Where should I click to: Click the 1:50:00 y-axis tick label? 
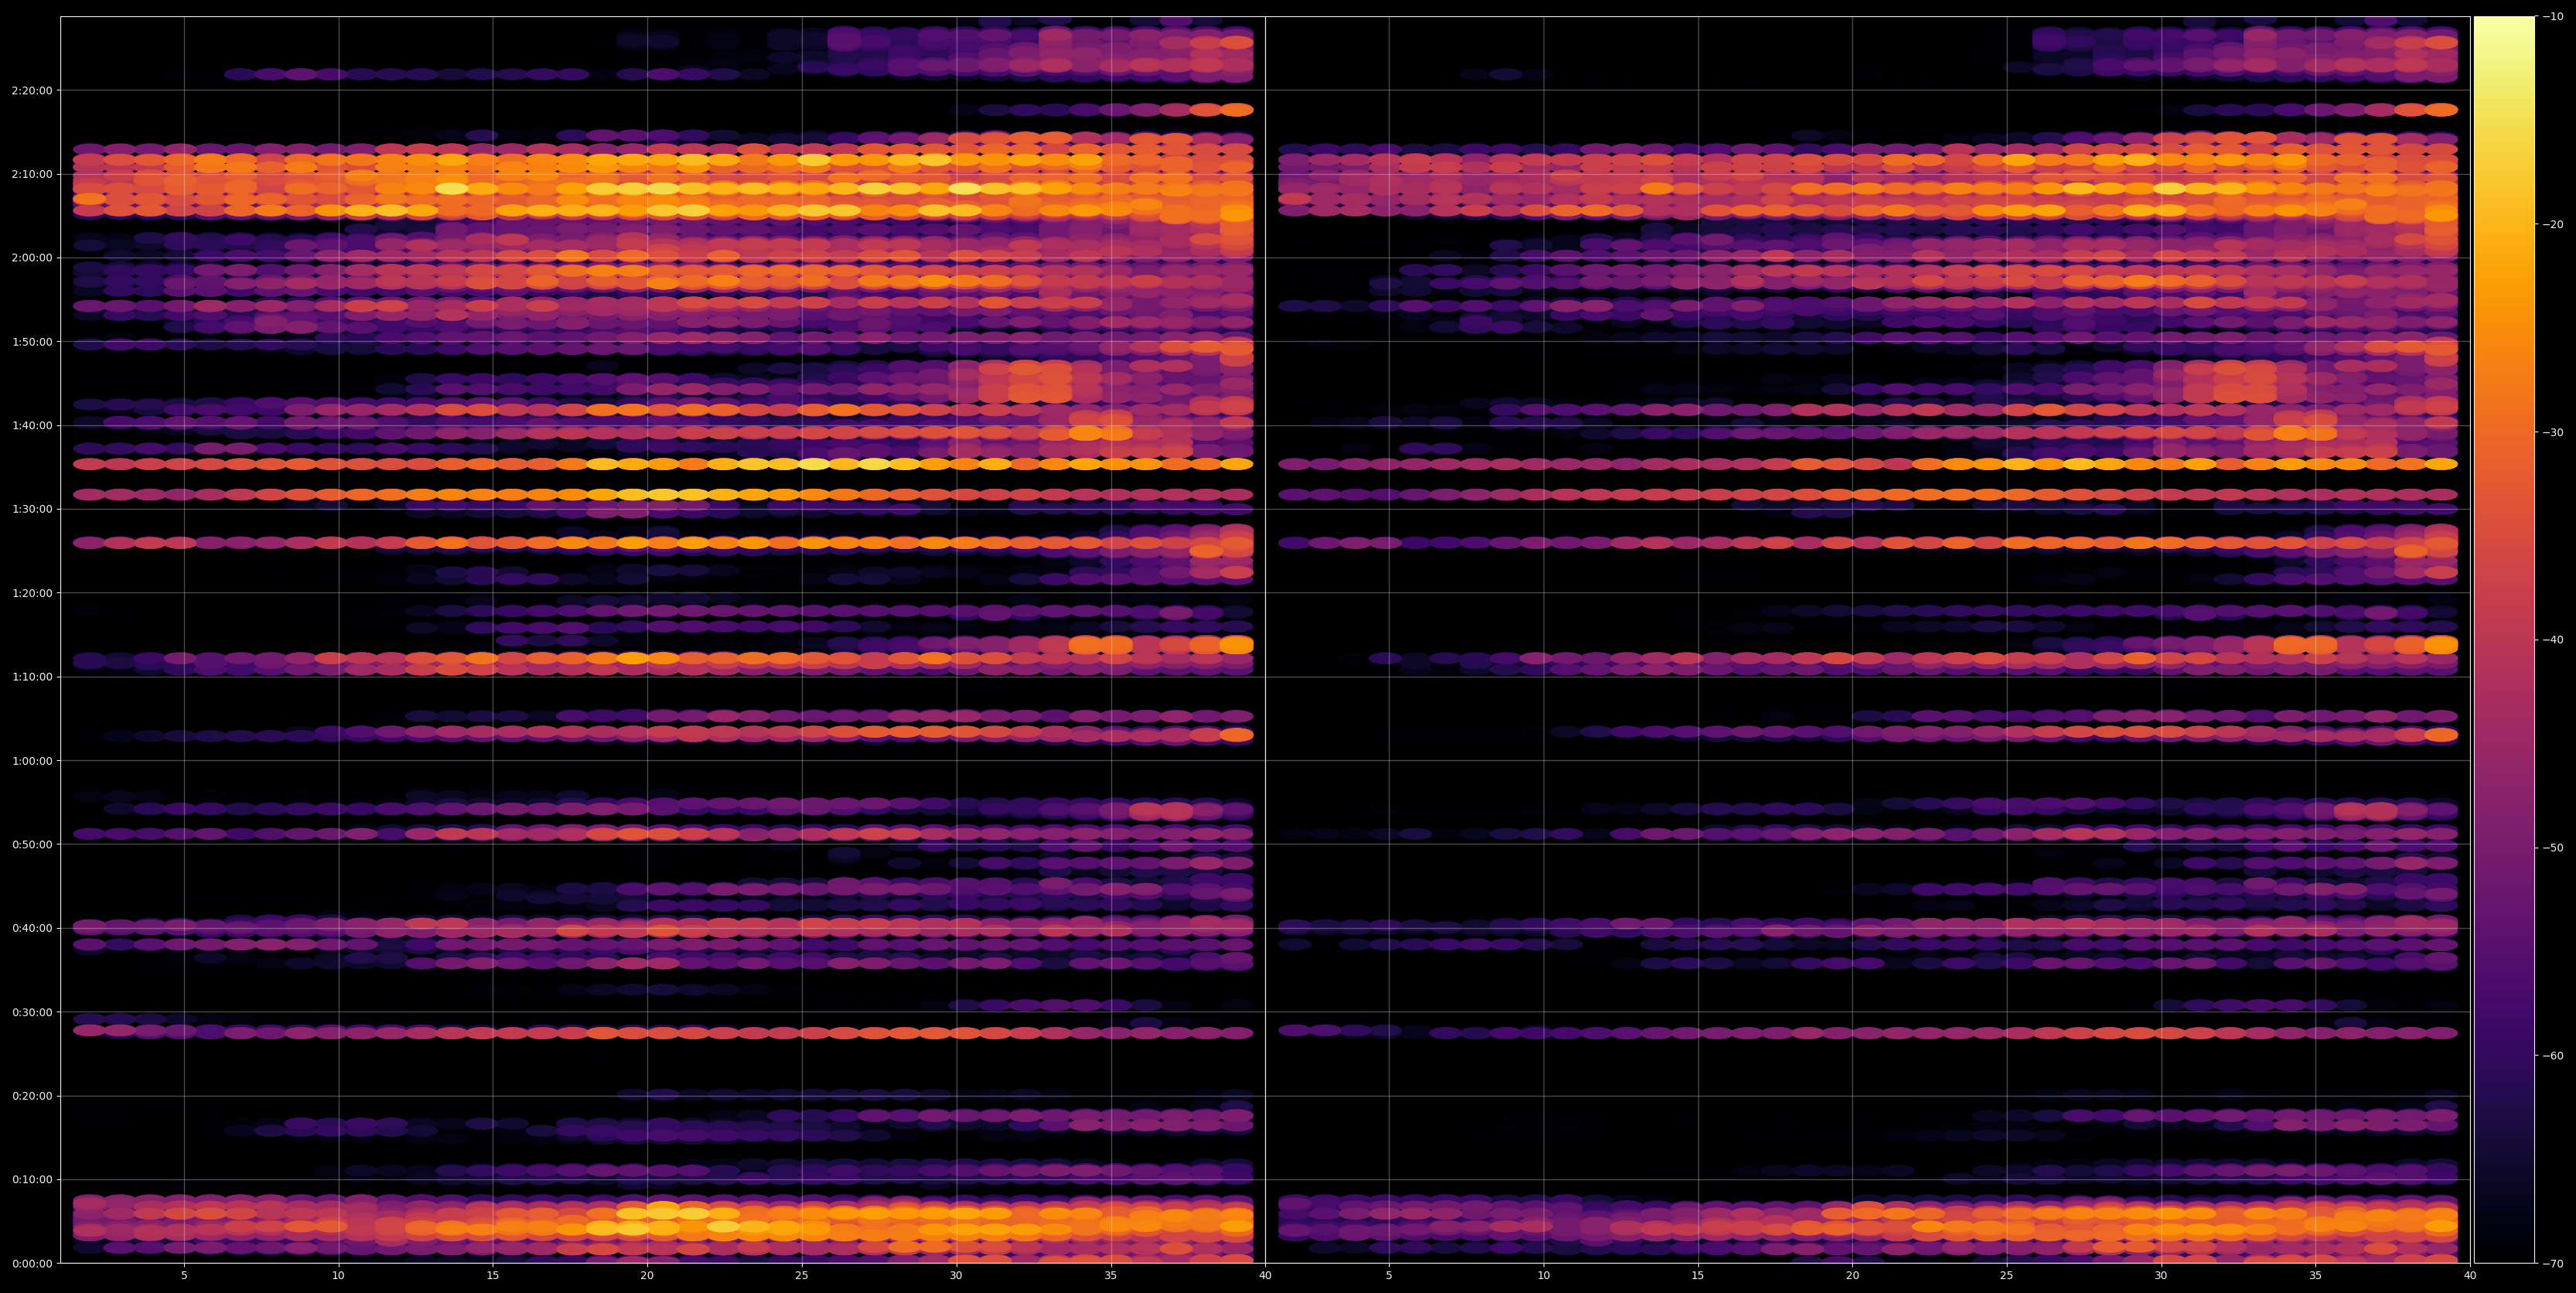click(x=32, y=342)
